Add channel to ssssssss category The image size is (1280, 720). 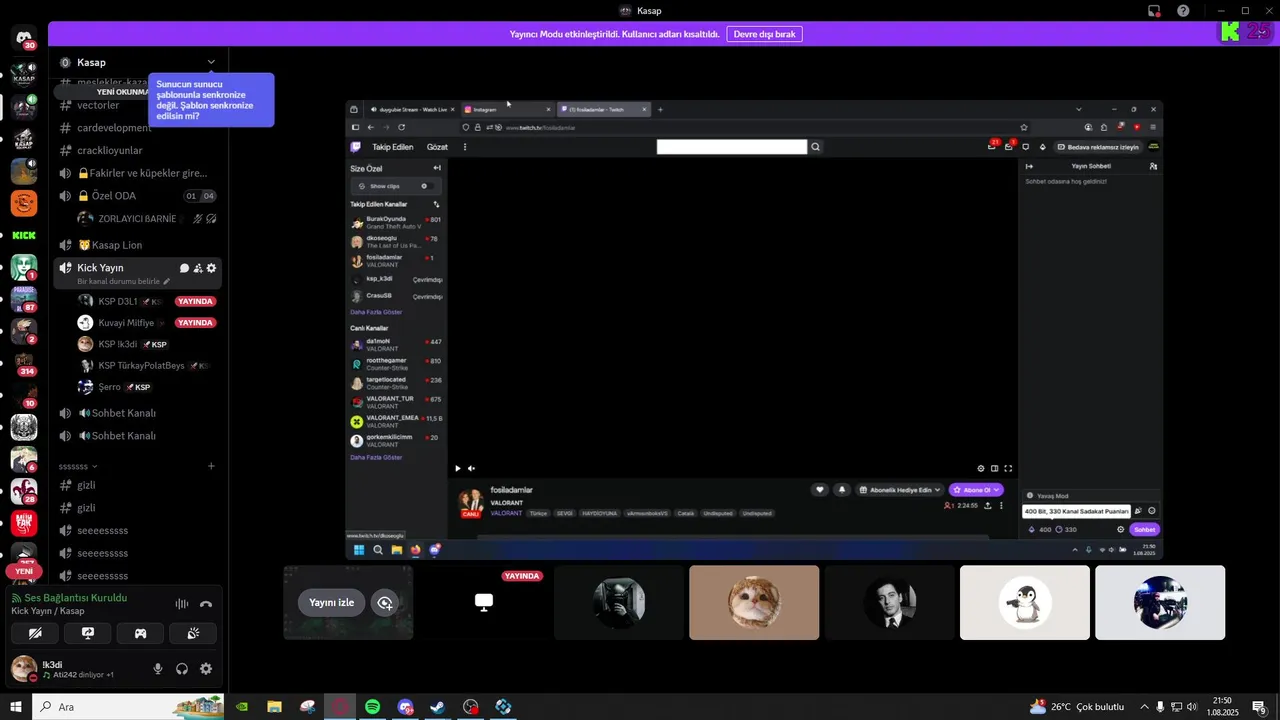[x=211, y=466]
